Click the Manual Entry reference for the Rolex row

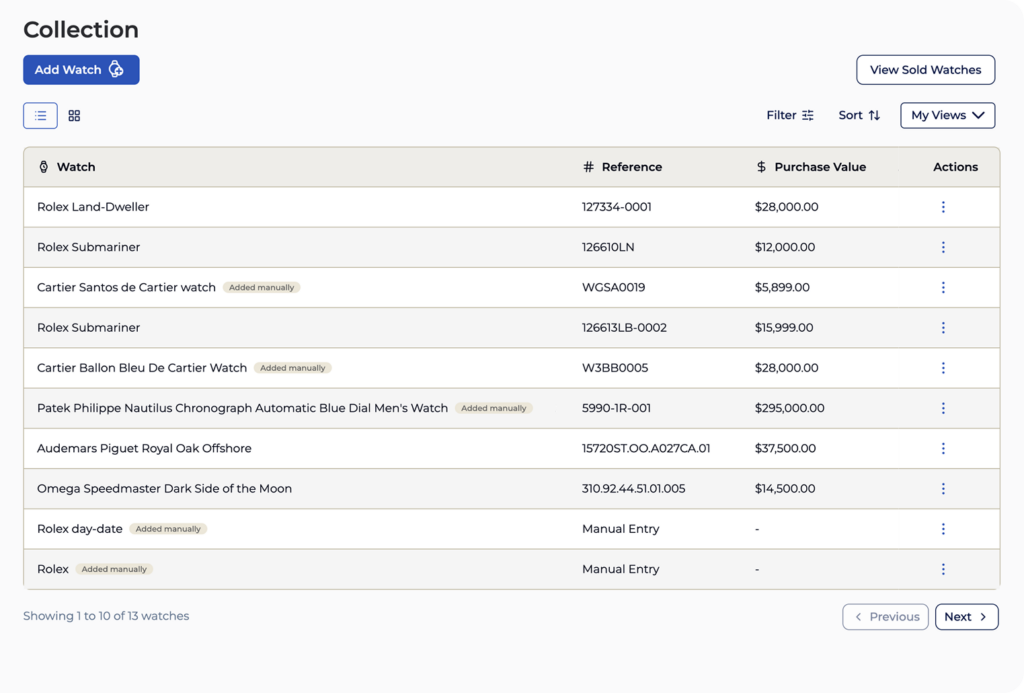coord(620,569)
